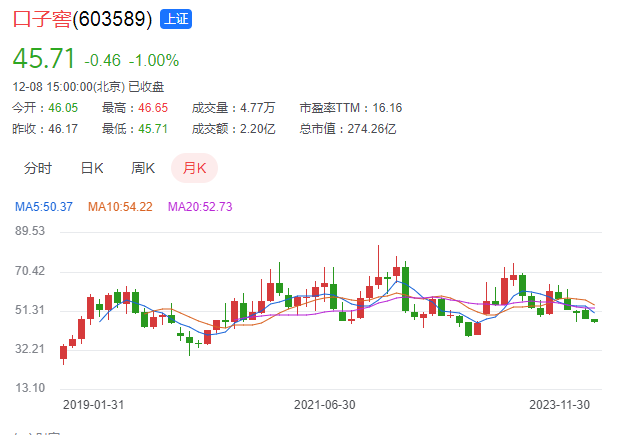
Task: Click the 2019-01-31 date axis label
Action: point(94,405)
